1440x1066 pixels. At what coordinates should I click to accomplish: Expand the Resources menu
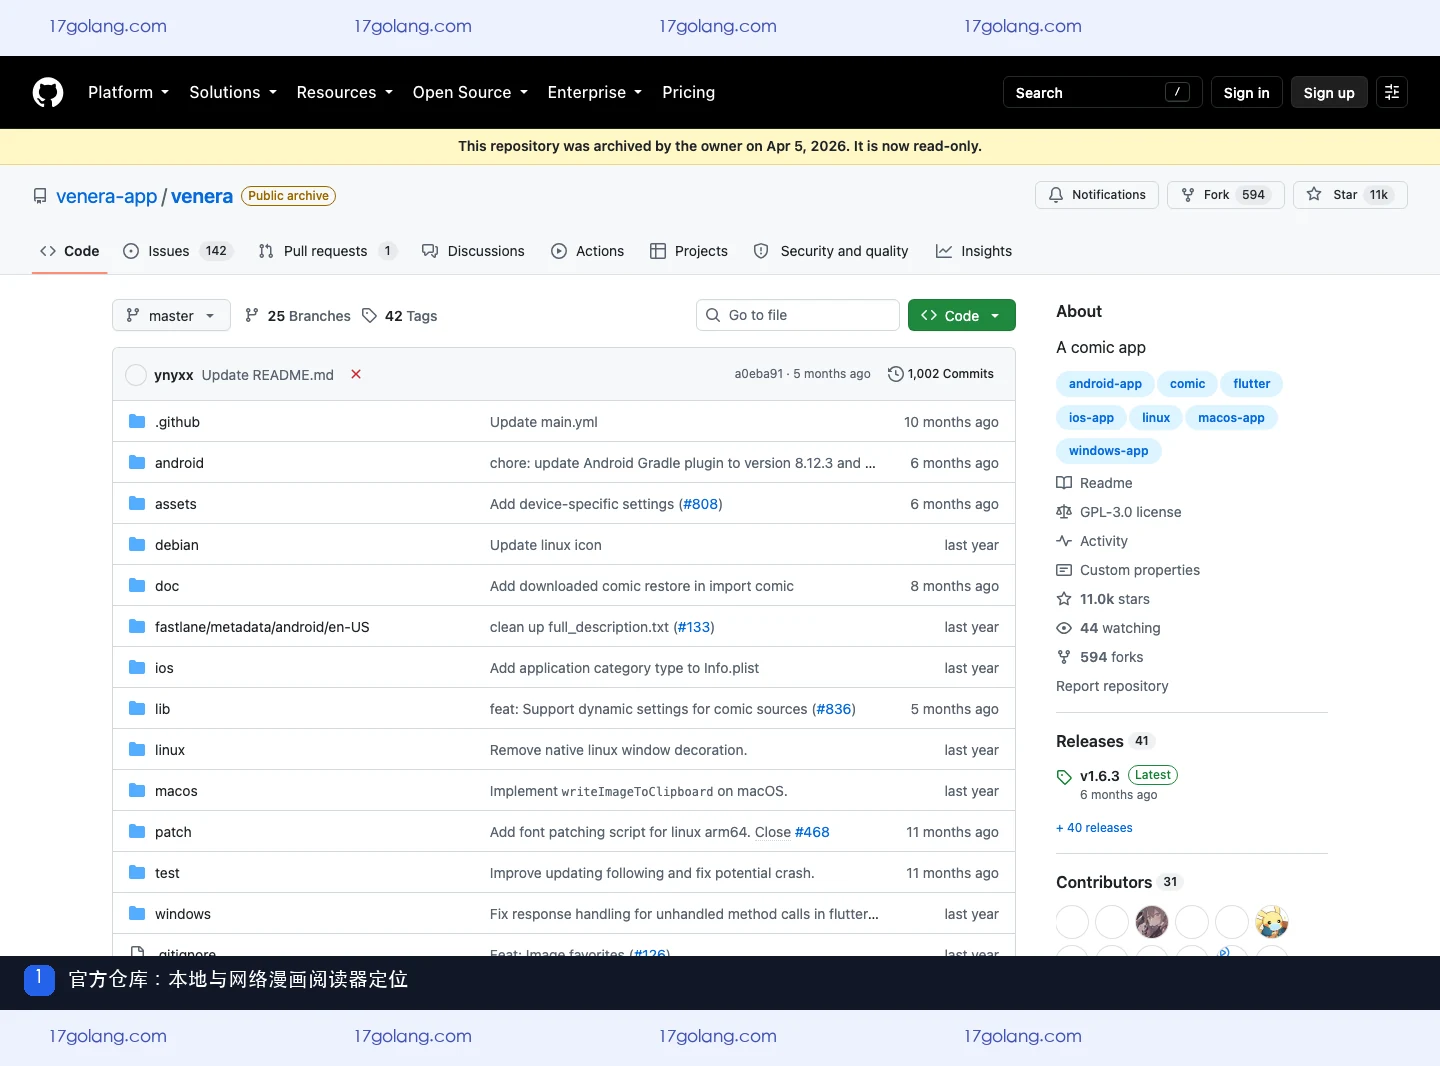pyautogui.click(x=345, y=92)
